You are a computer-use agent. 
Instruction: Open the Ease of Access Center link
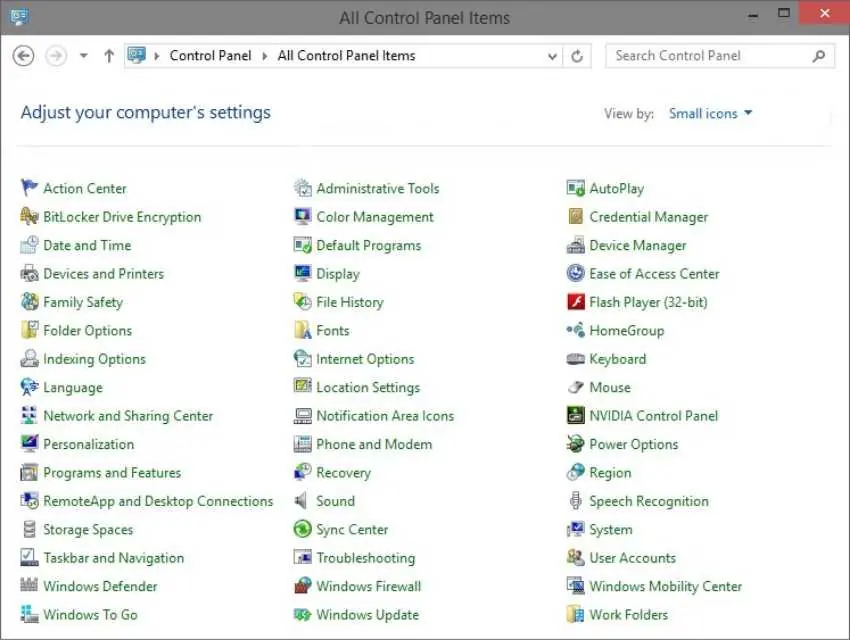(x=655, y=274)
